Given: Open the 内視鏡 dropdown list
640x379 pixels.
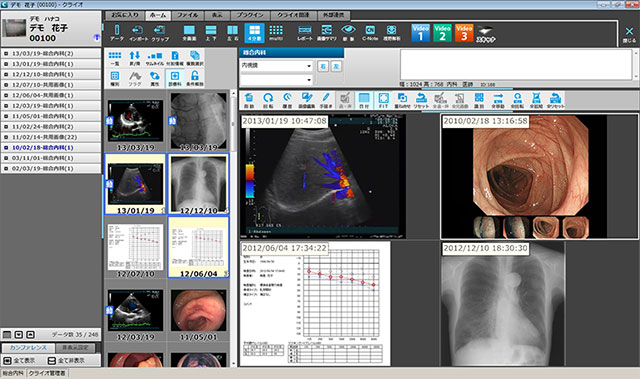Looking at the screenshot, I should (x=276, y=66).
